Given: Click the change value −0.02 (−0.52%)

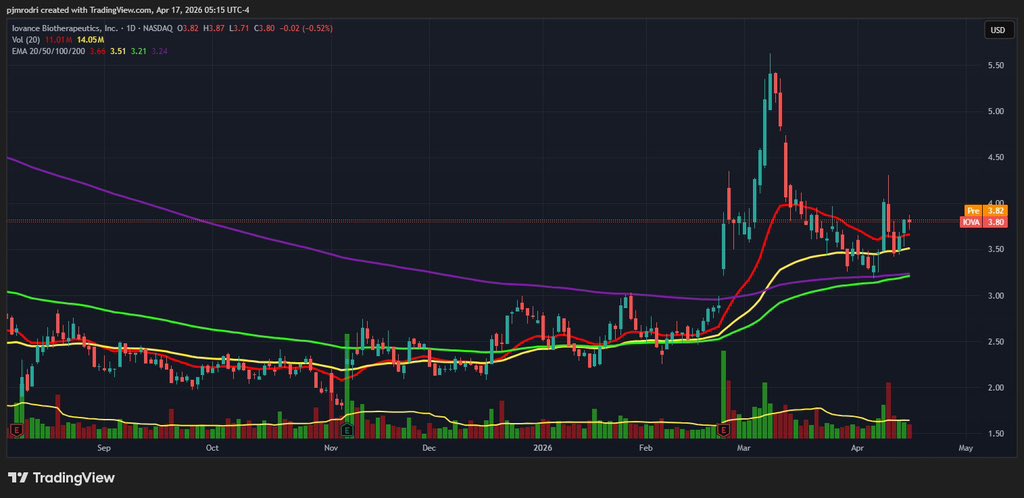Looking at the screenshot, I should tap(306, 29).
